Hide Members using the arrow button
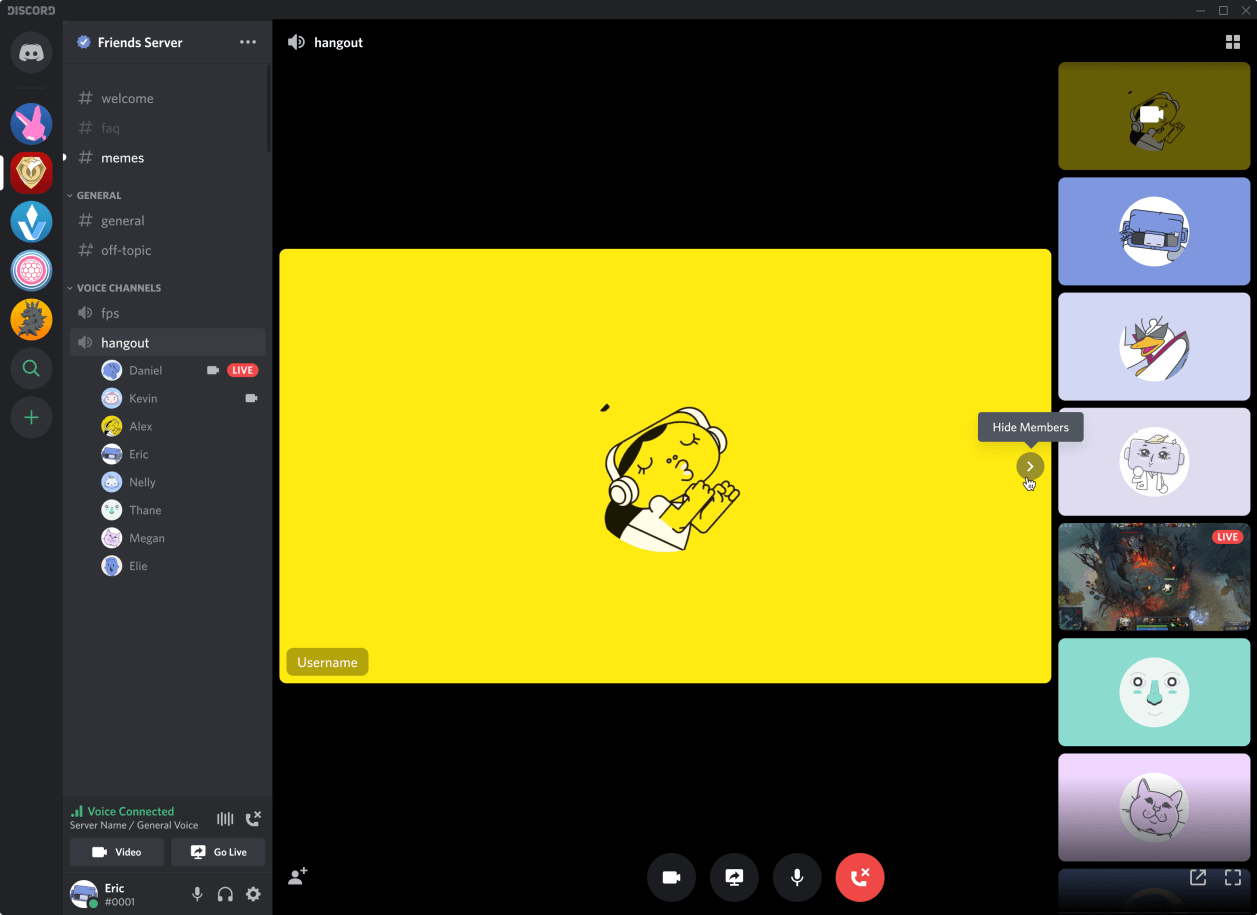 coord(1030,466)
